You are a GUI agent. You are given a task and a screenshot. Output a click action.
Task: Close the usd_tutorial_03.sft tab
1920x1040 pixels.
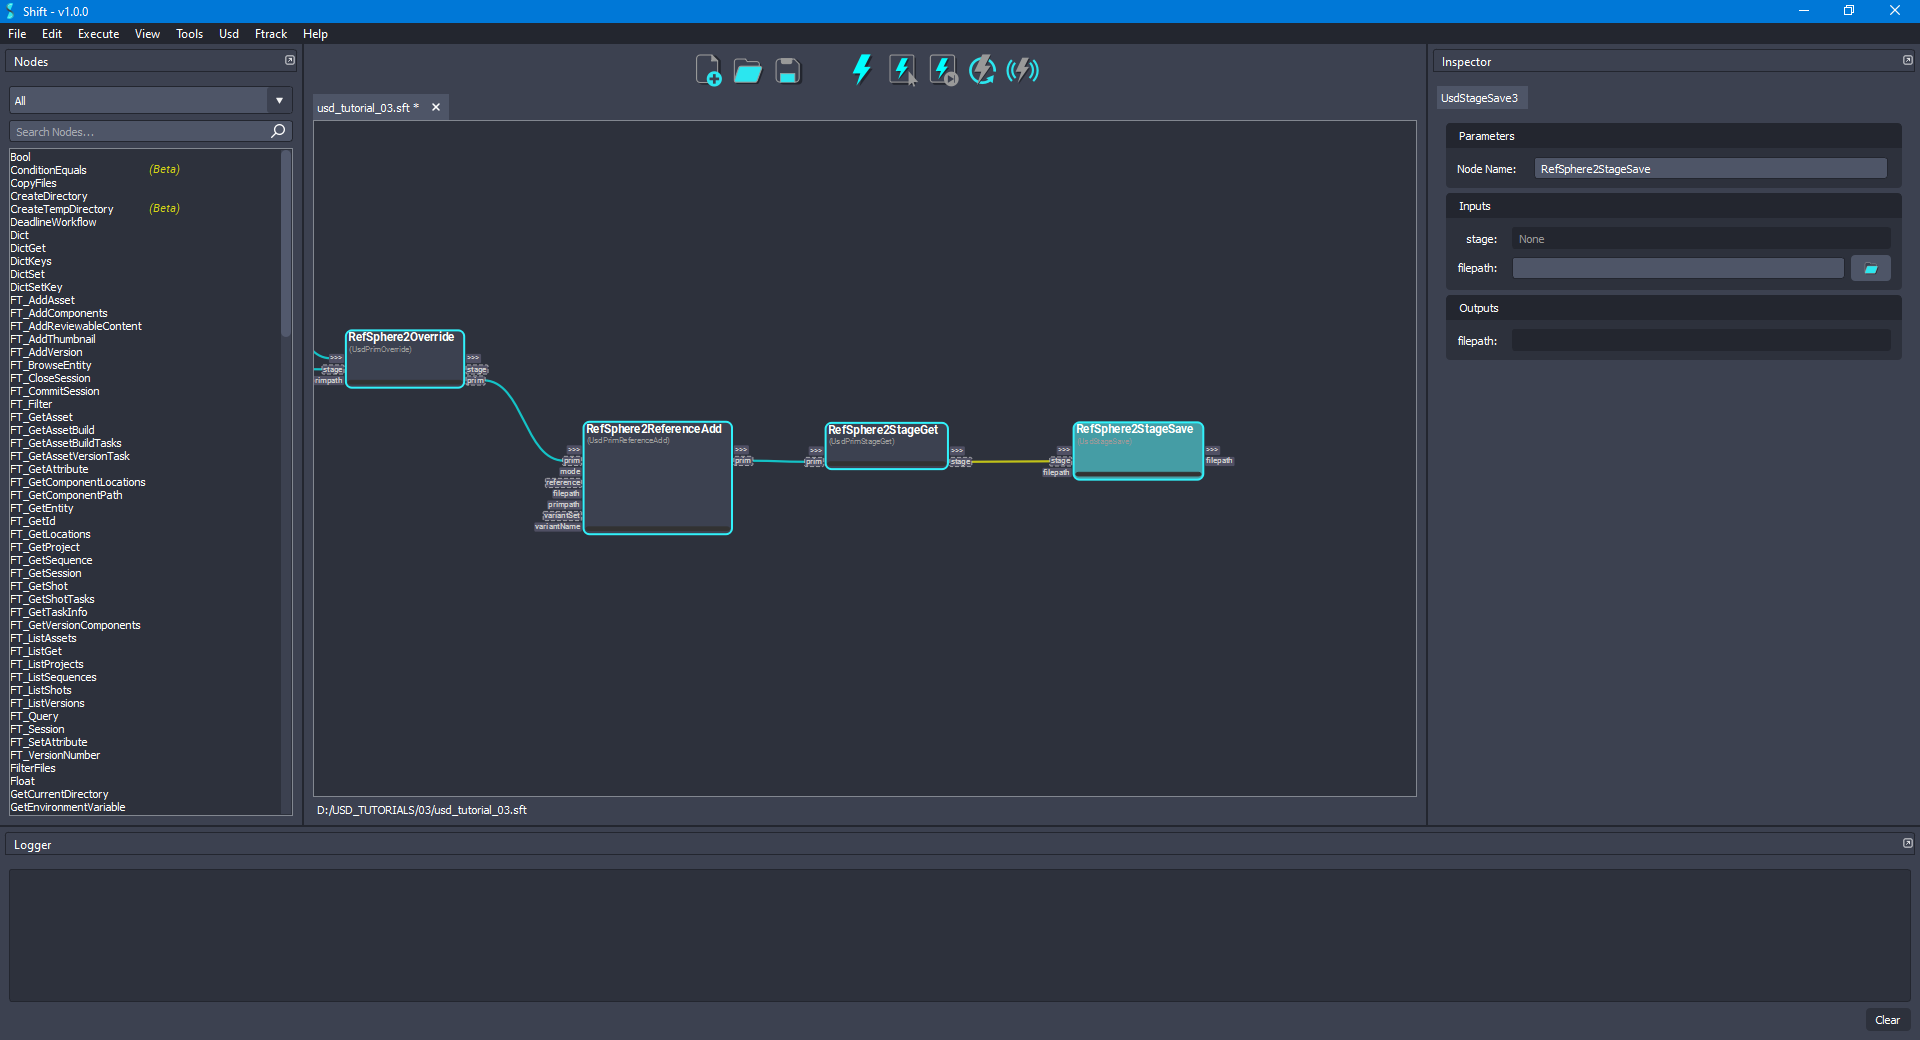435,107
